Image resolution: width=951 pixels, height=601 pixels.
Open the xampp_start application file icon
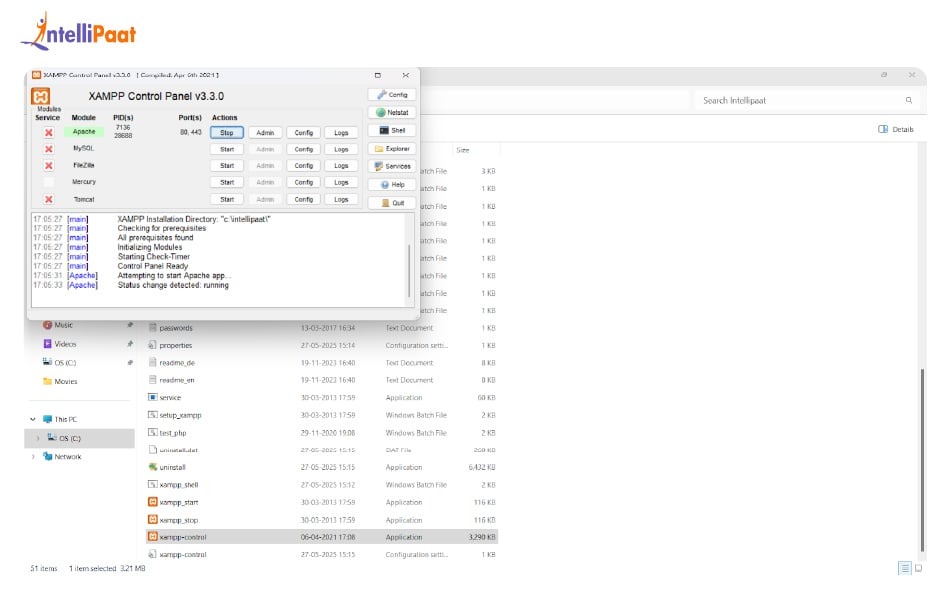(153, 502)
